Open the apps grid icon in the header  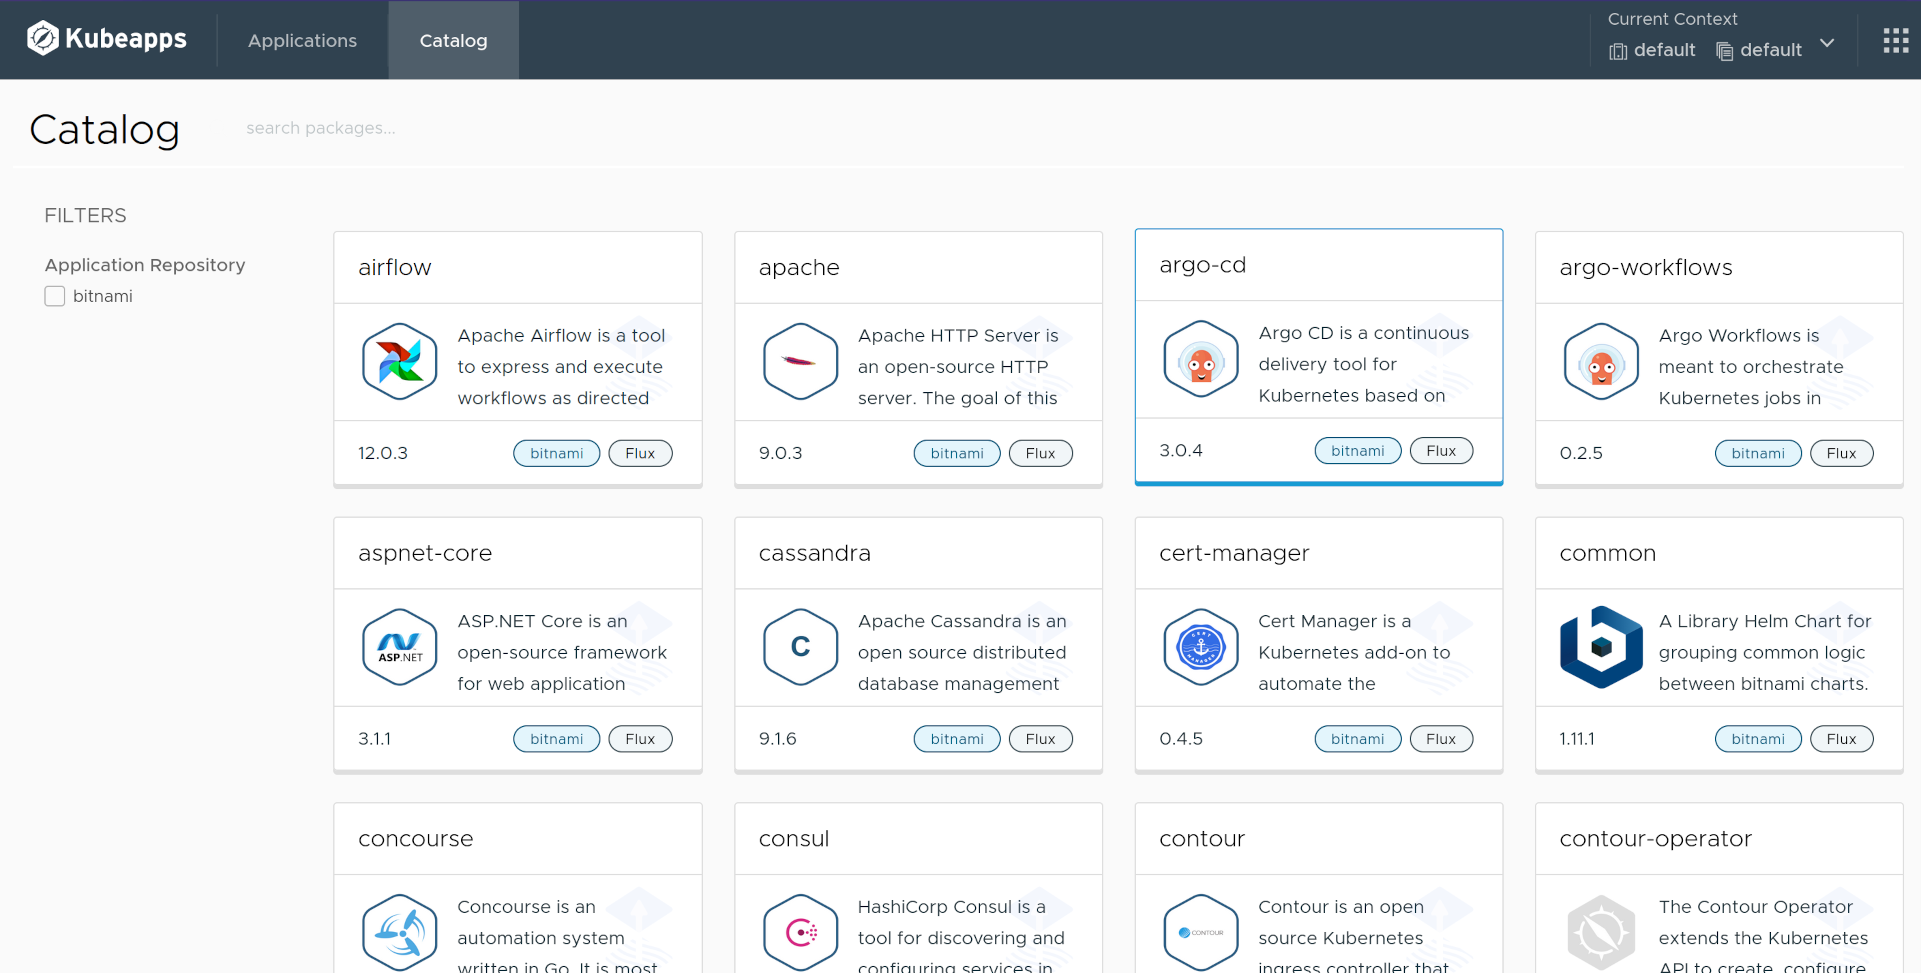pos(1896,40)
